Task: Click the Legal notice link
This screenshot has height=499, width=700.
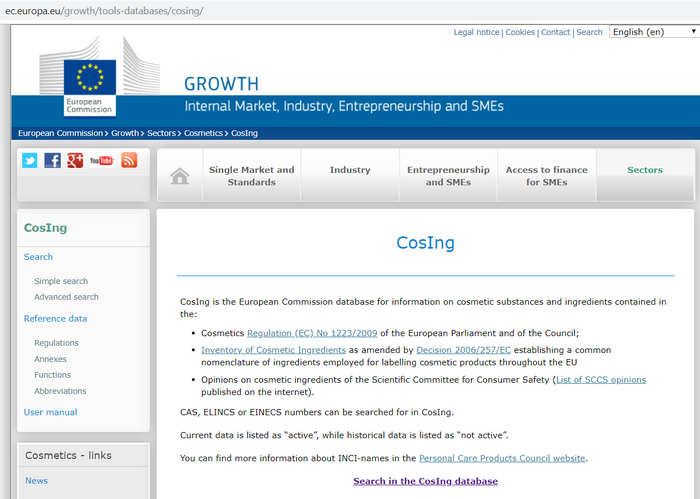Action: tap(476, 32)
